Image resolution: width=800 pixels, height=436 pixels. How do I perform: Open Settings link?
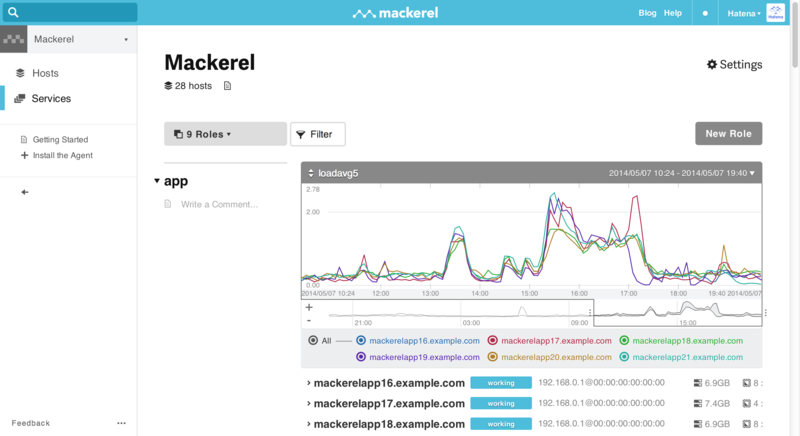click(x=735, y=64)
